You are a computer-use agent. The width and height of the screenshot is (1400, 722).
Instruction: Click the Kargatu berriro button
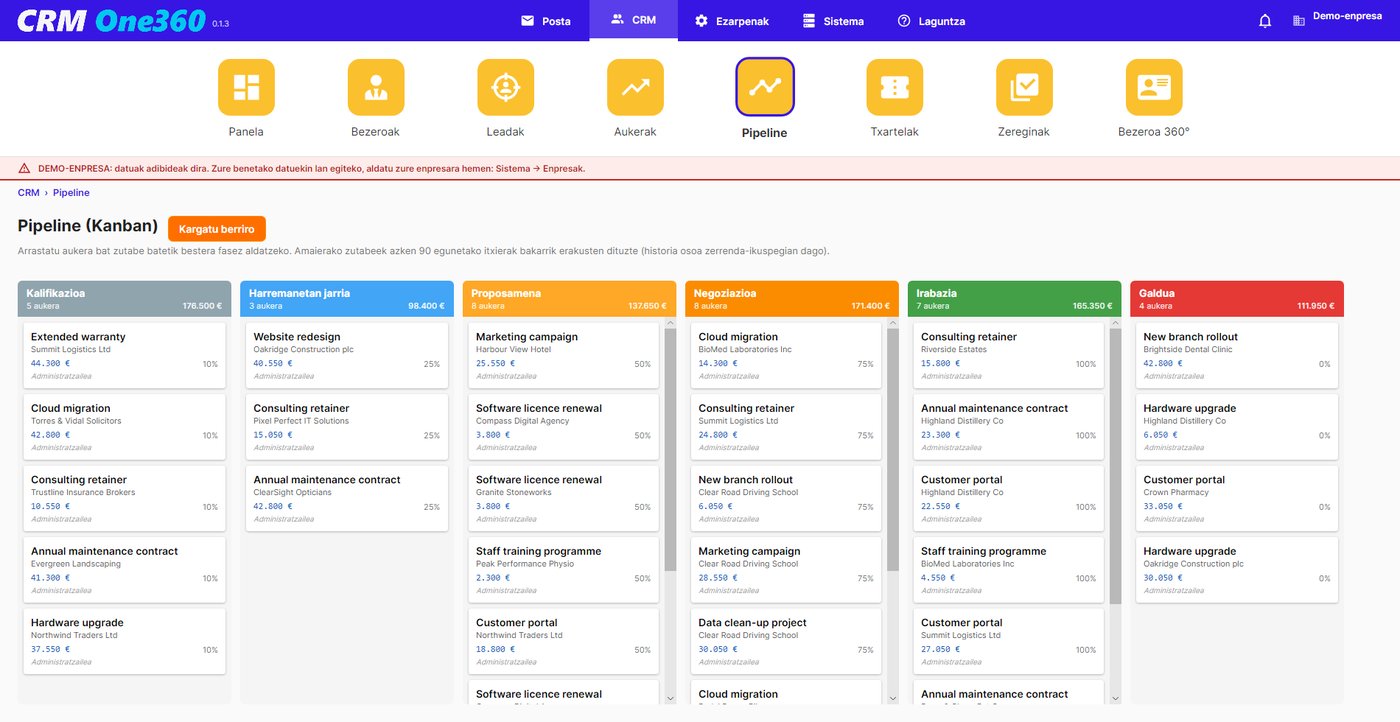(x=217, y=229)
